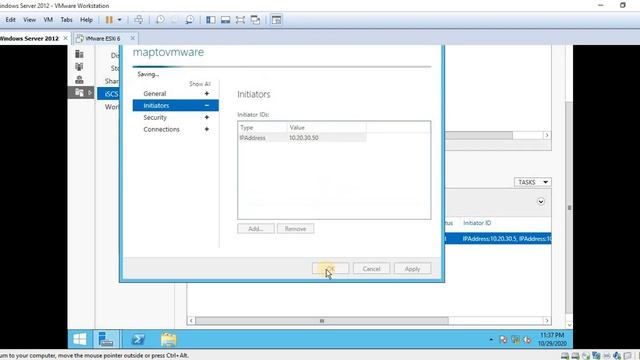Click the bottom scrollbar's right arrow
Screen dimensions: 640x360
(x=547, y=321)
